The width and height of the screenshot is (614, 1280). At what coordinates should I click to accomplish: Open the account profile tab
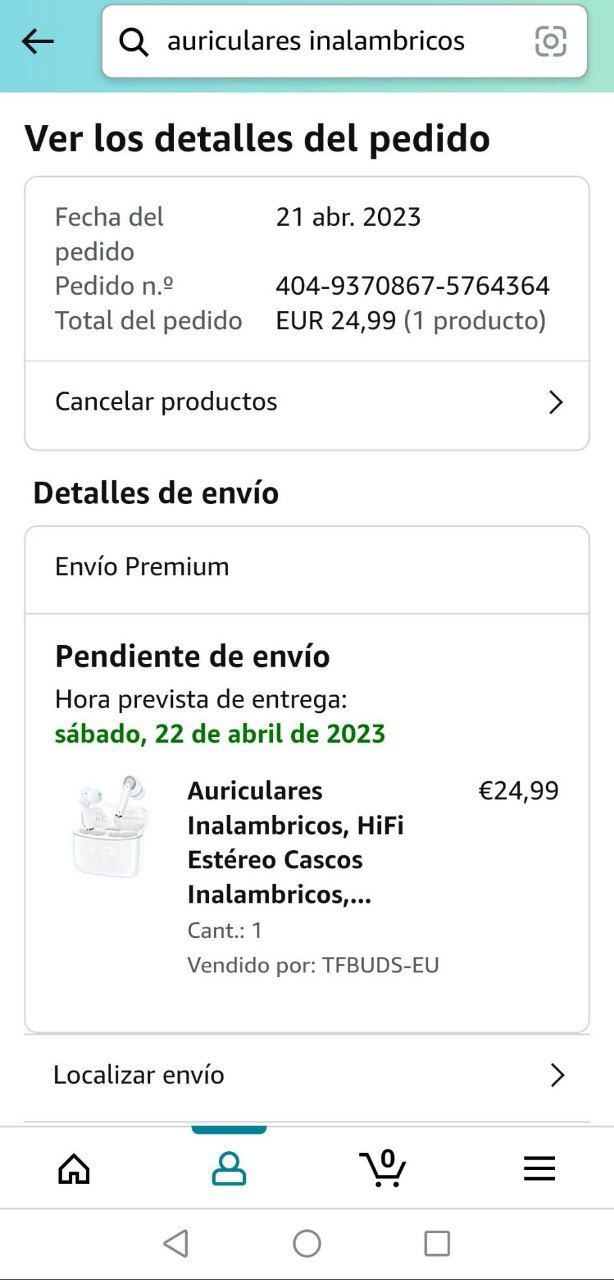[x=229, y=1168]
